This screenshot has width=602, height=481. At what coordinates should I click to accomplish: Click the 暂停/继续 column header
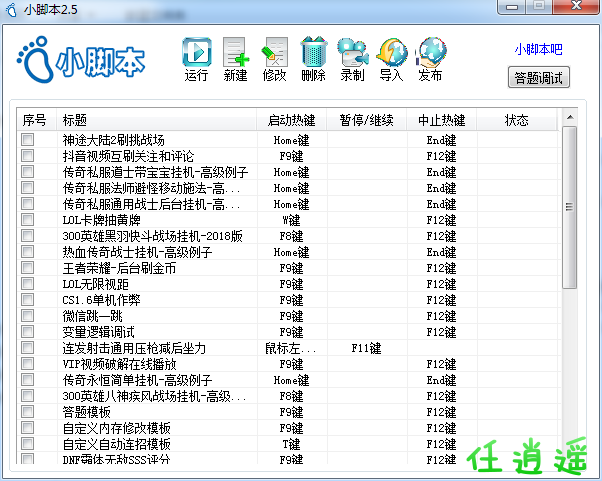367,120
